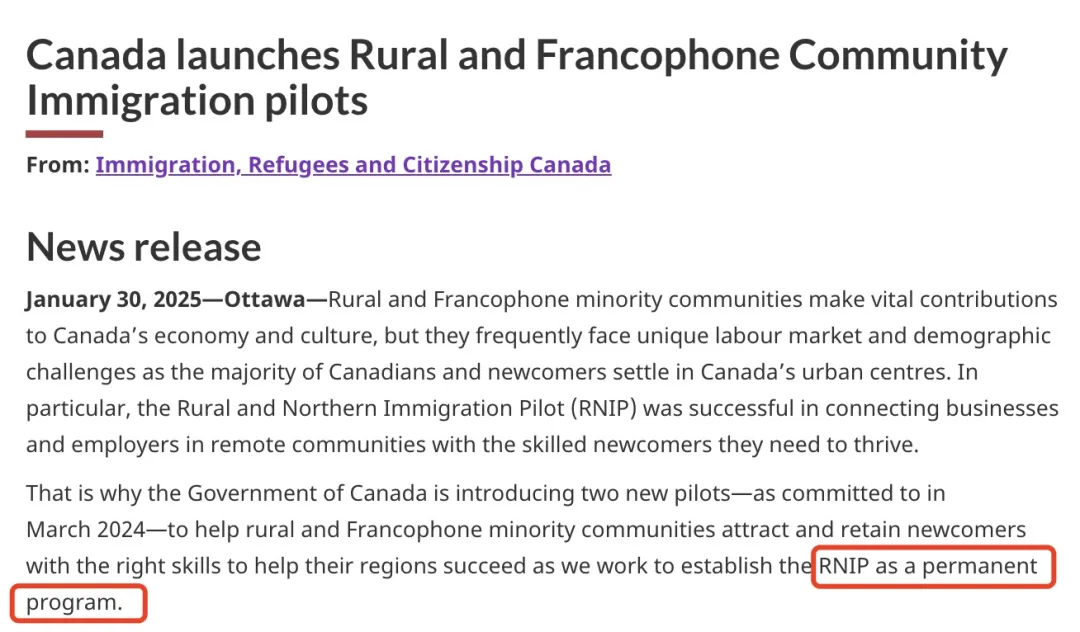This screenshot has width=1080, height=632.
Task: Click the red box around "RNIP as a permanent"
Action: [931, 566]
